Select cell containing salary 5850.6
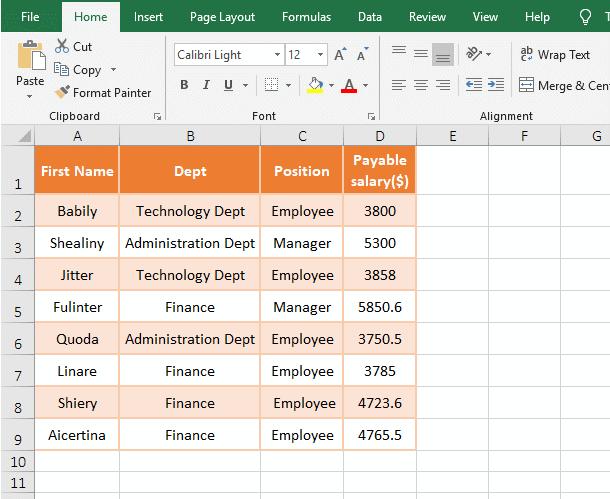610x499 pixels. 380,307
